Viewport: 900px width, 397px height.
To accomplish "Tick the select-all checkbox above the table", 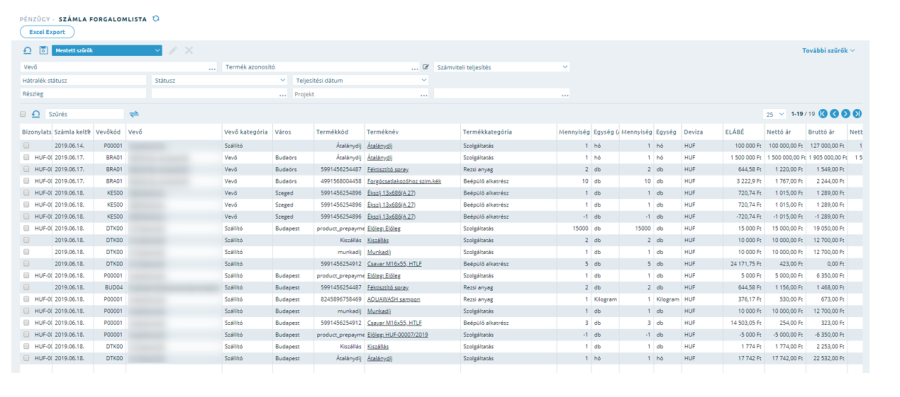I will [24, 114].
